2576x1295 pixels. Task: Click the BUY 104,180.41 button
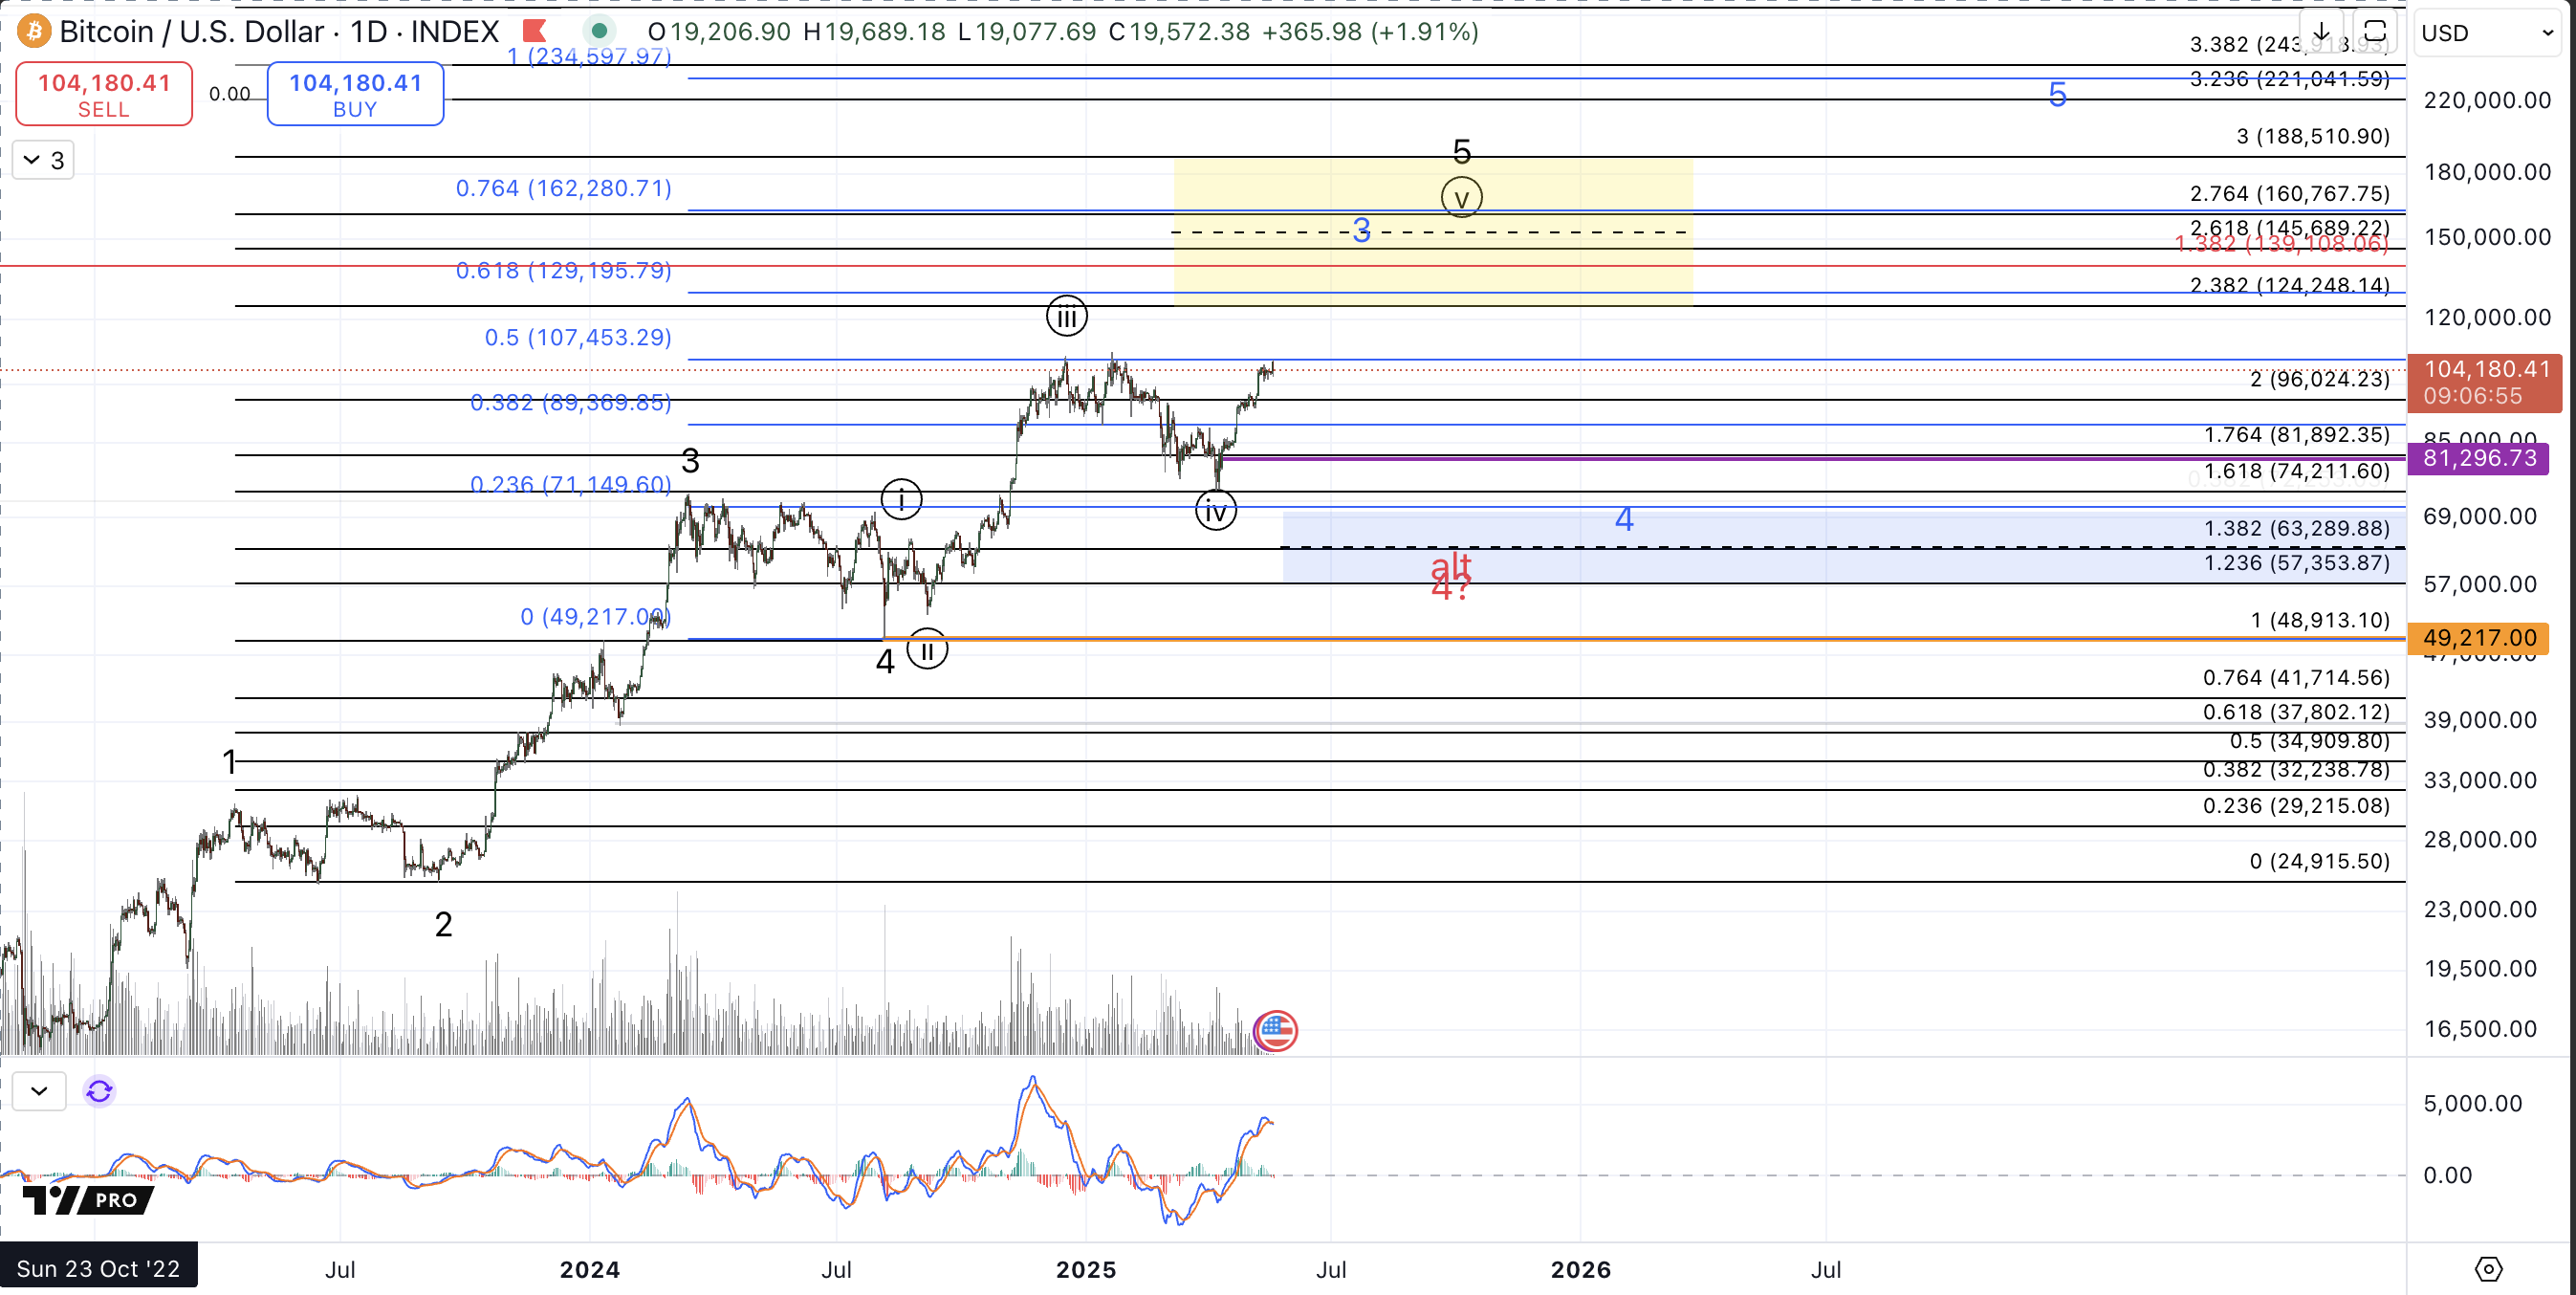355,94
